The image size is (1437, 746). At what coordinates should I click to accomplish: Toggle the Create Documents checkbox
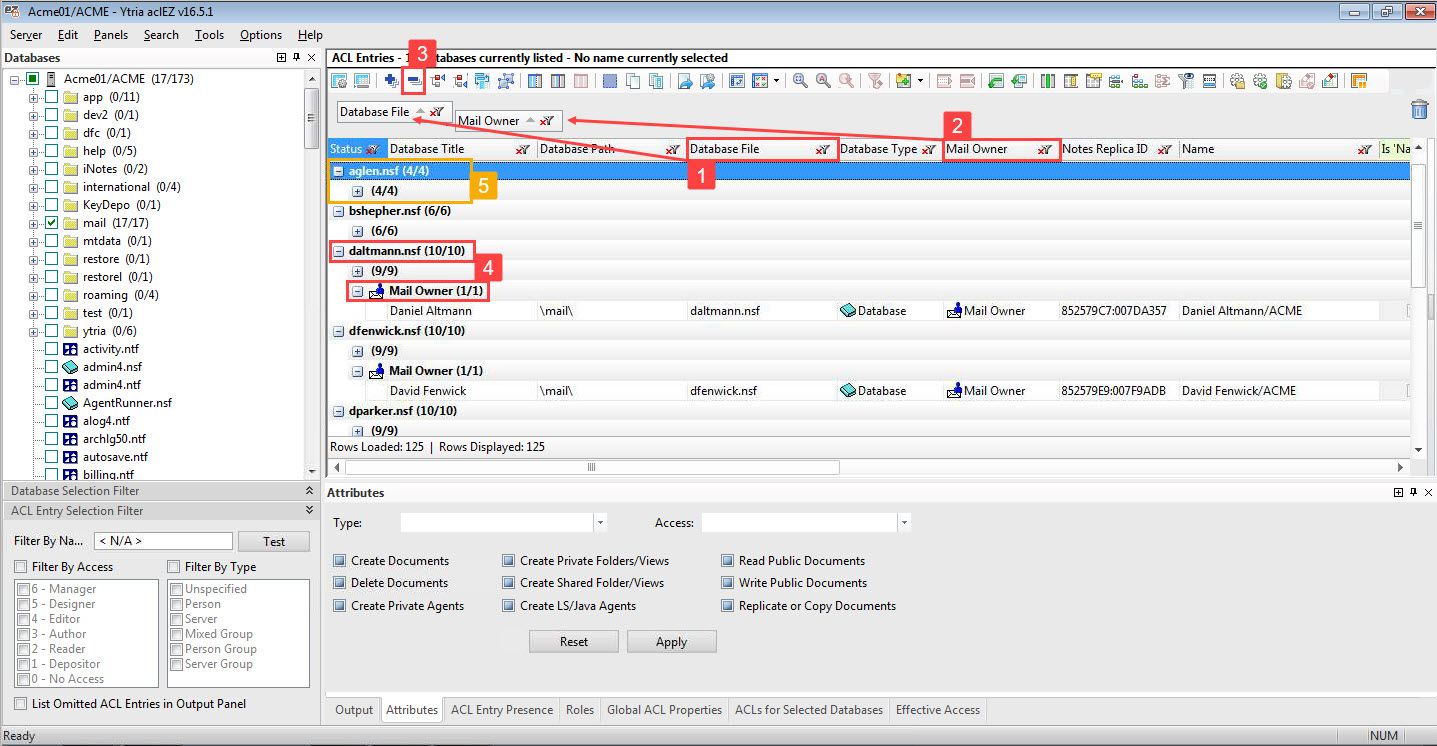coord(340,561)
